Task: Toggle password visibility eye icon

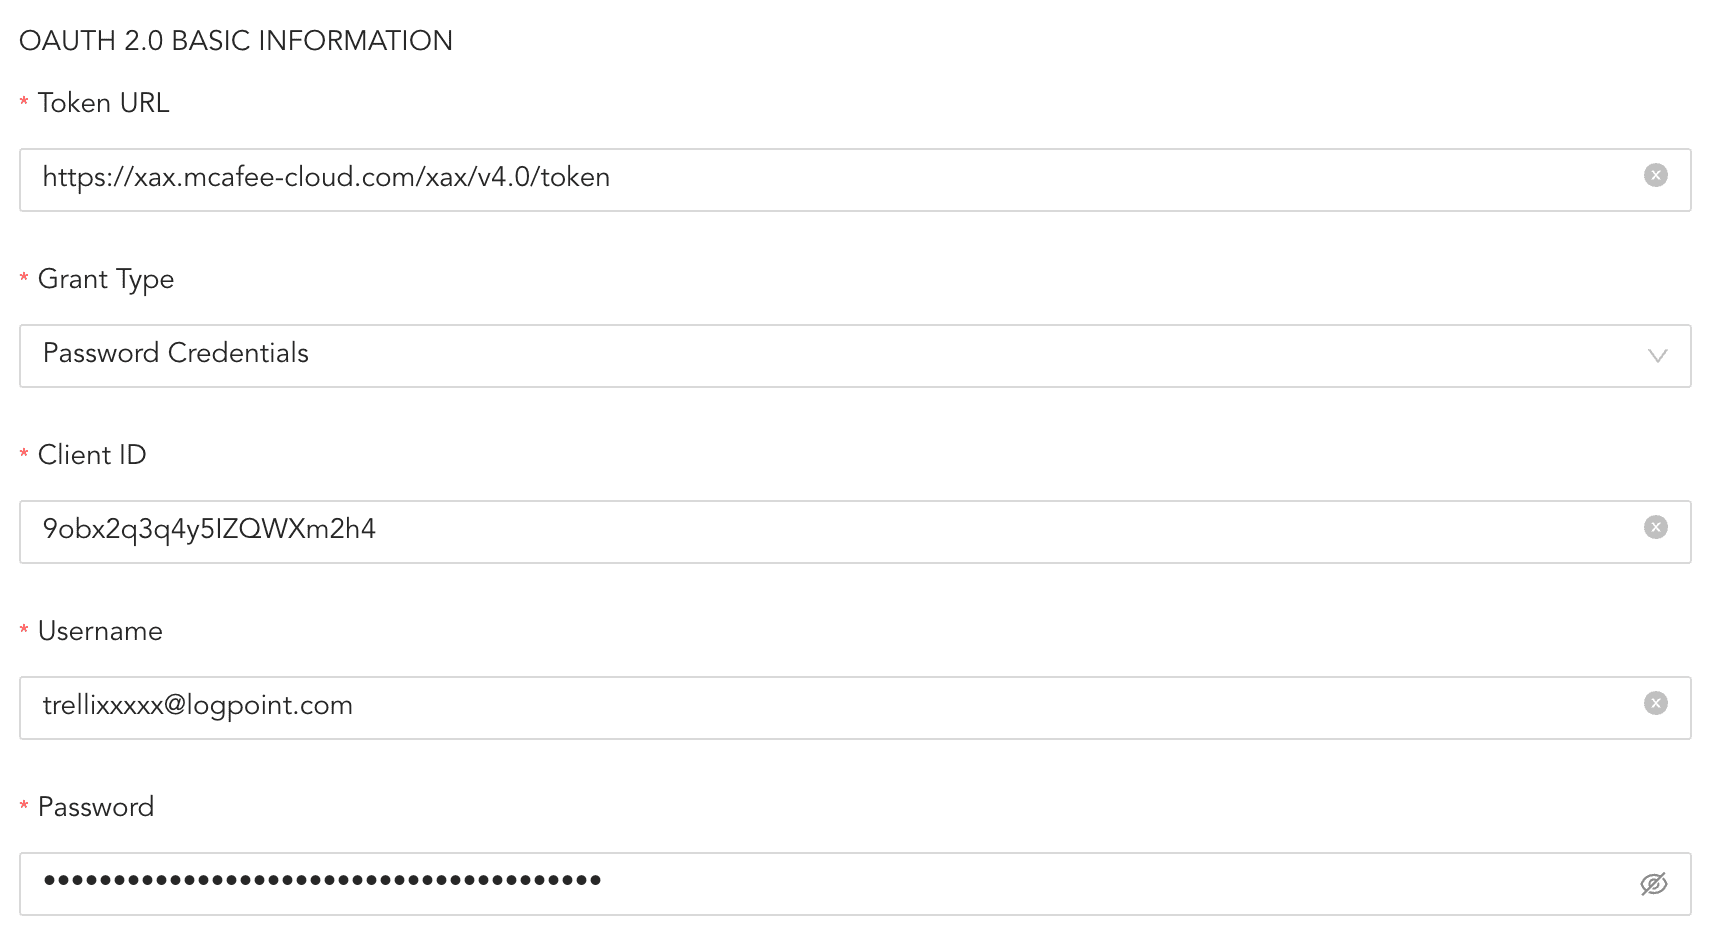Action: point(1654,884)
